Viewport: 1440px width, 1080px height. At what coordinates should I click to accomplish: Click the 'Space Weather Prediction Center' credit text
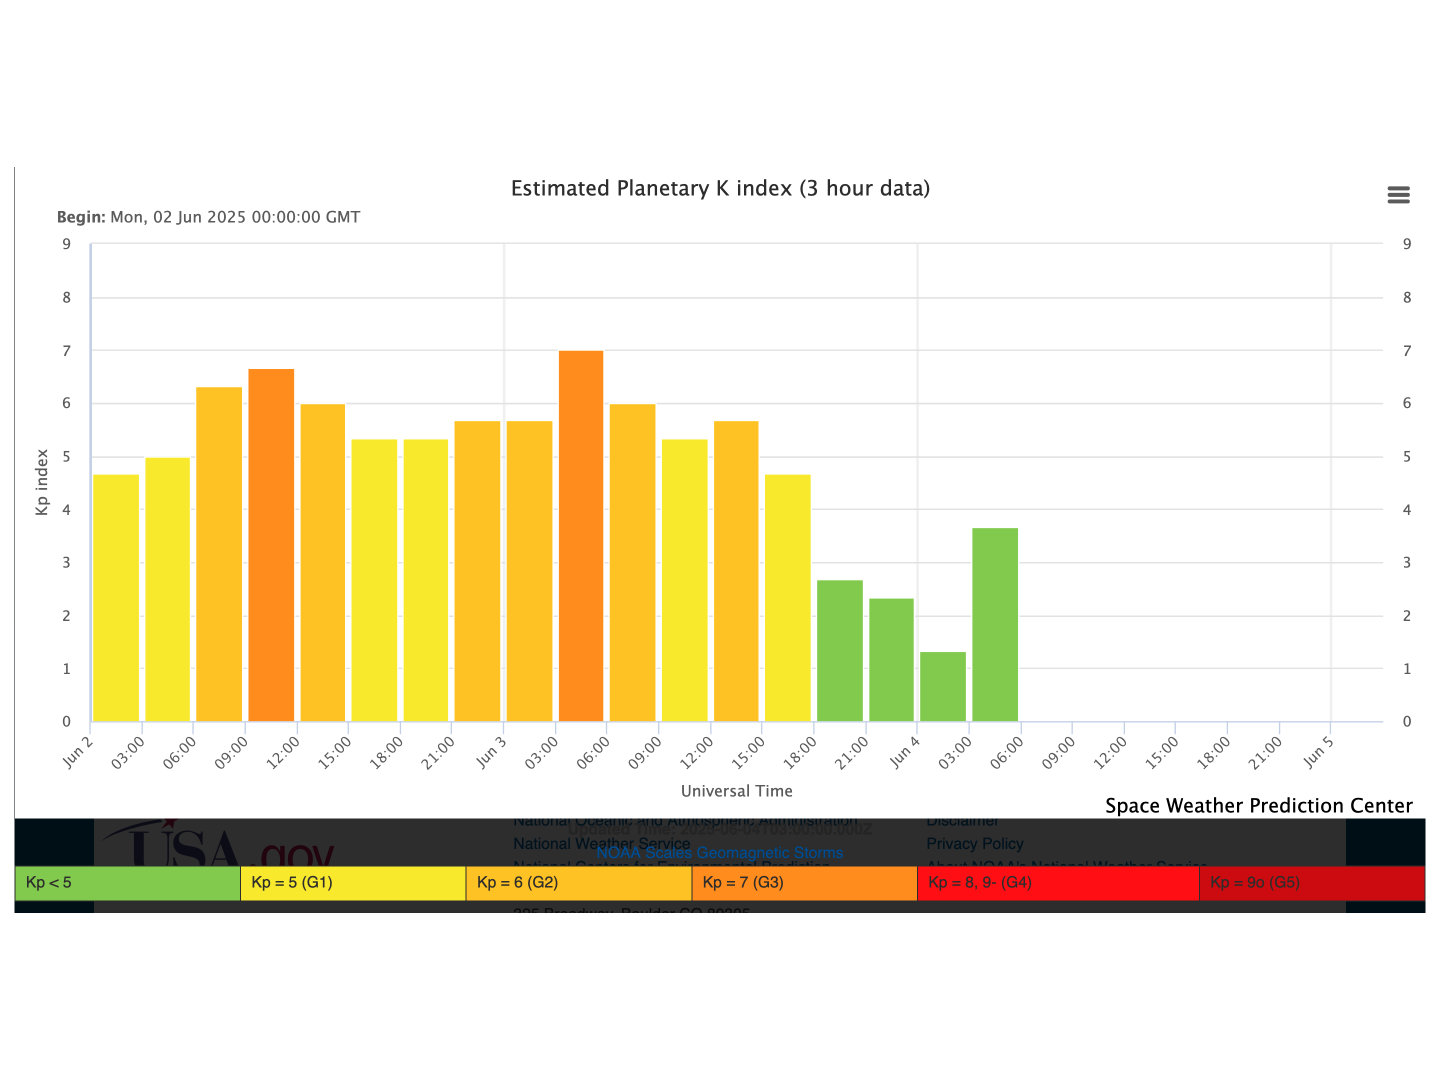click(1259, 805)
